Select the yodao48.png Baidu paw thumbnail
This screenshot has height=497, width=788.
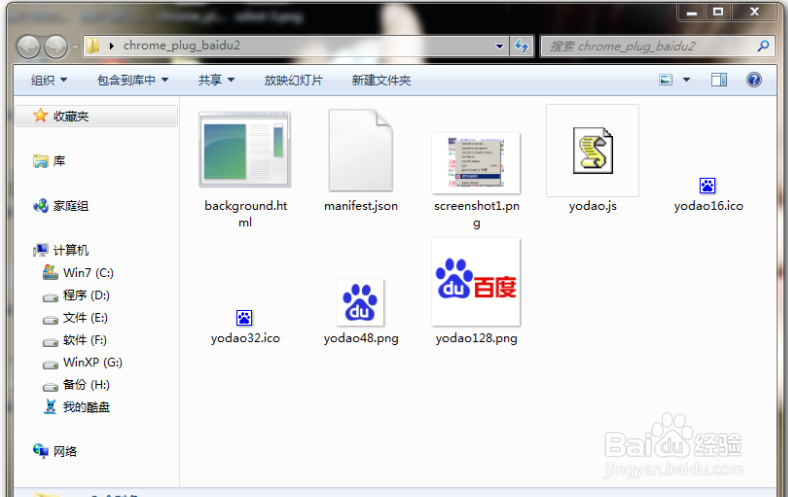(360, 303)
